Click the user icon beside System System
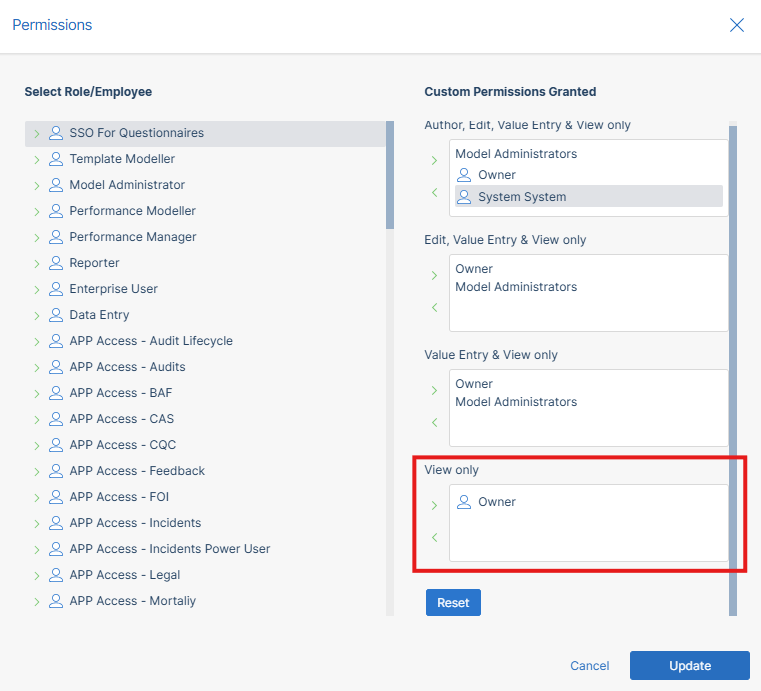Screen dimensions: 761x691 click(464, 197)
